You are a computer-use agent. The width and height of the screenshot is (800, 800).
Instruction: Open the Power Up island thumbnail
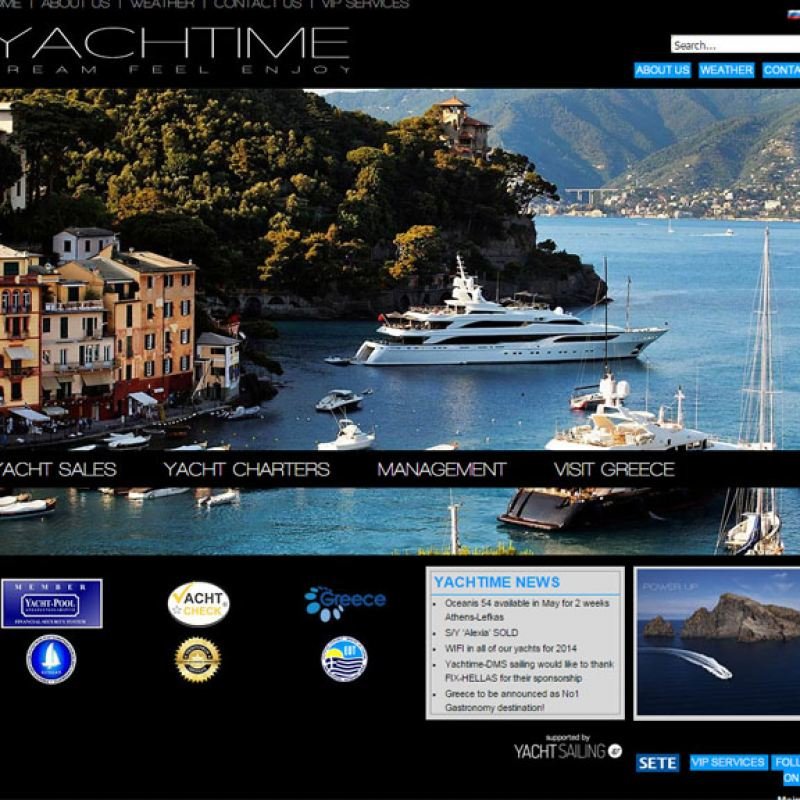717,643
